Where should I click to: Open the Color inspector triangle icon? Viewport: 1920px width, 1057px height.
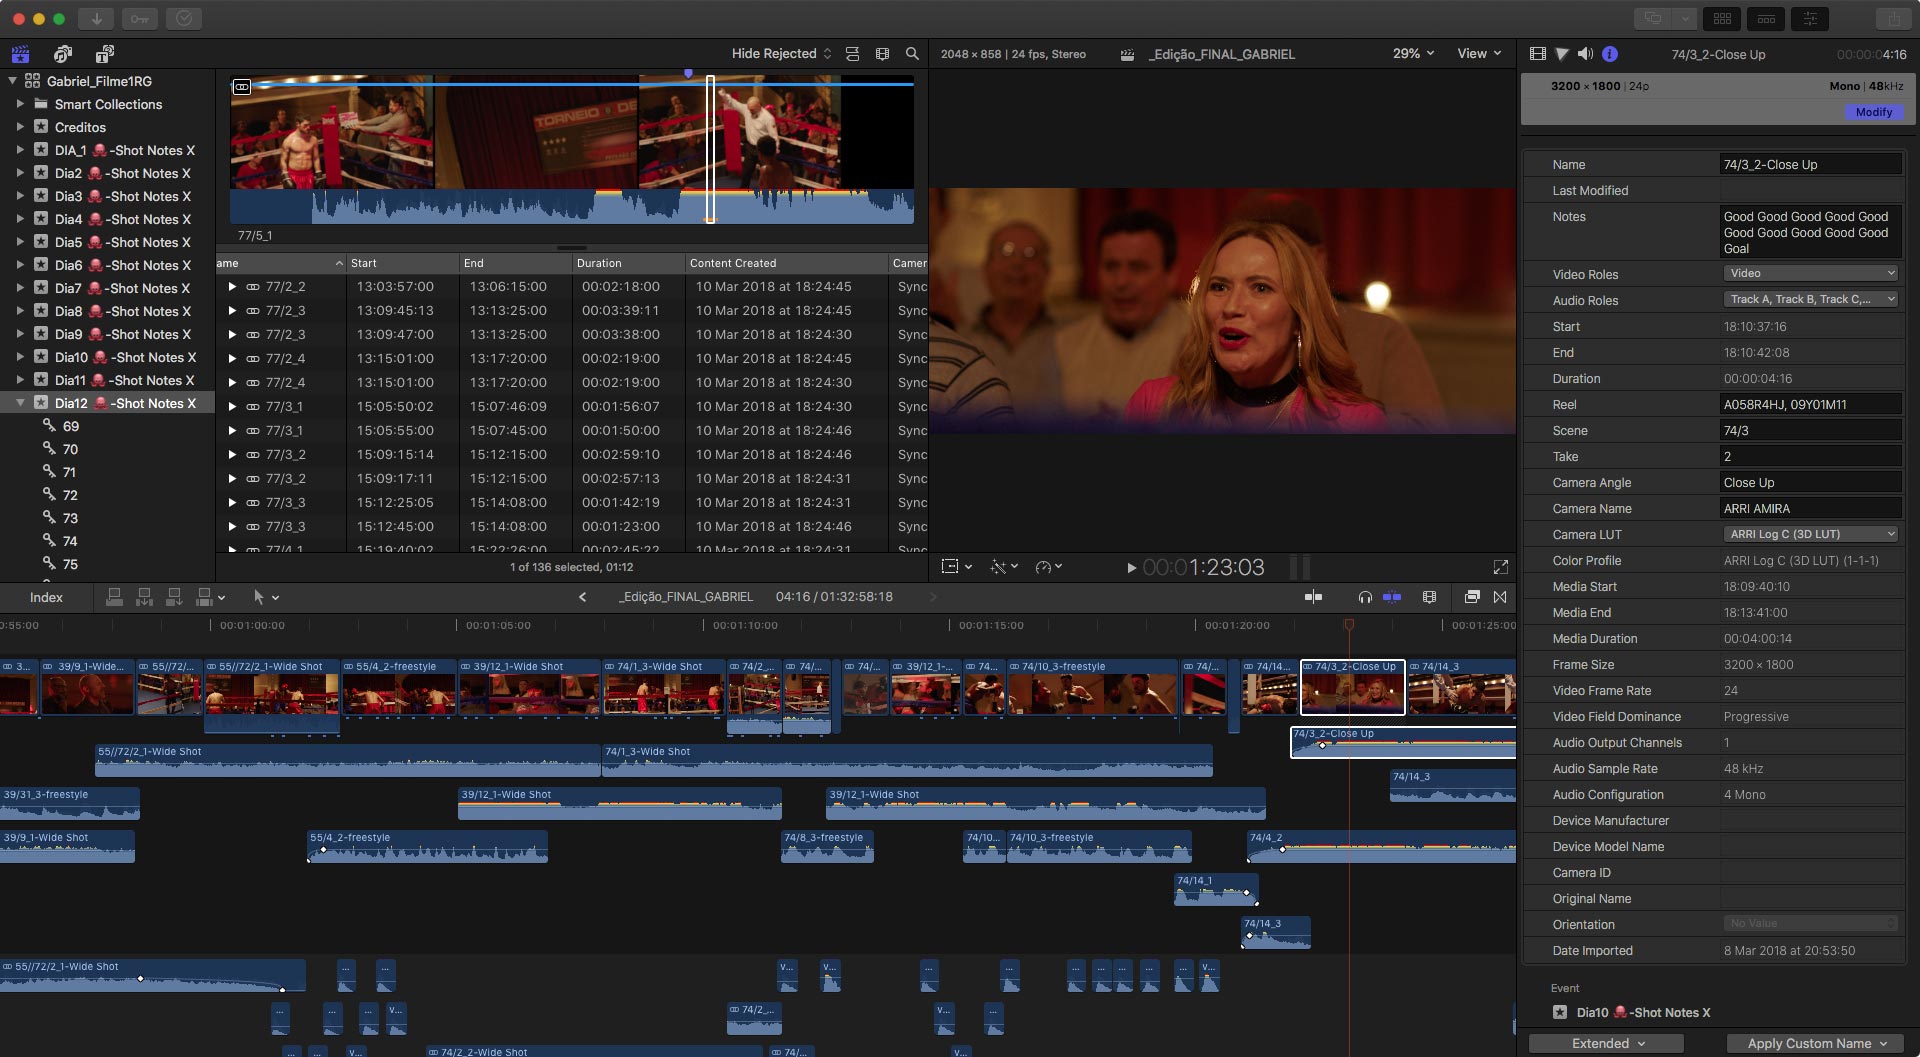pyautogui.click(x=1562, y=54)
